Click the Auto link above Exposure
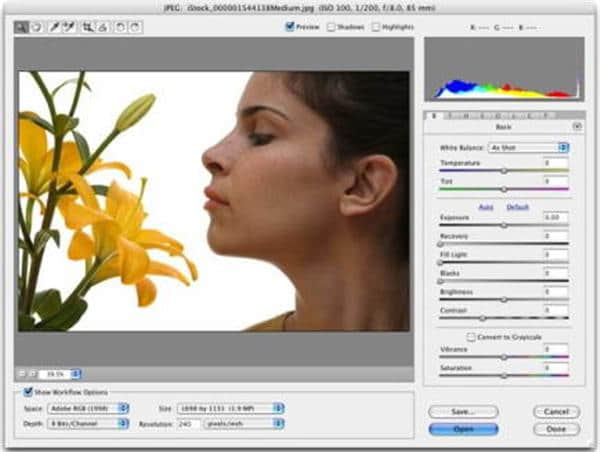 pos(487,207)
